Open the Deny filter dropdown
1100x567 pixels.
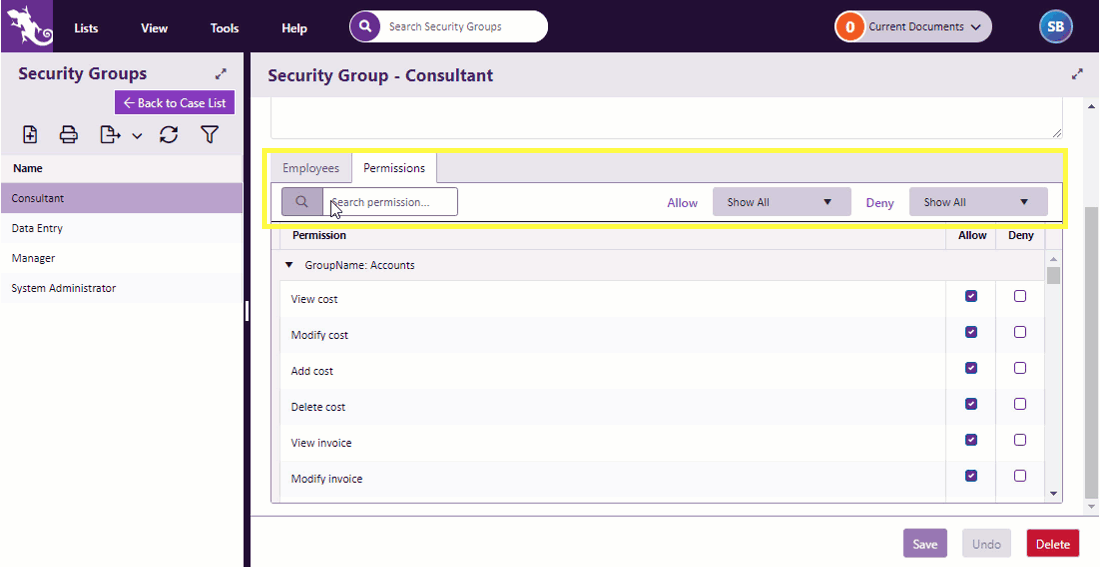[977, 202]
